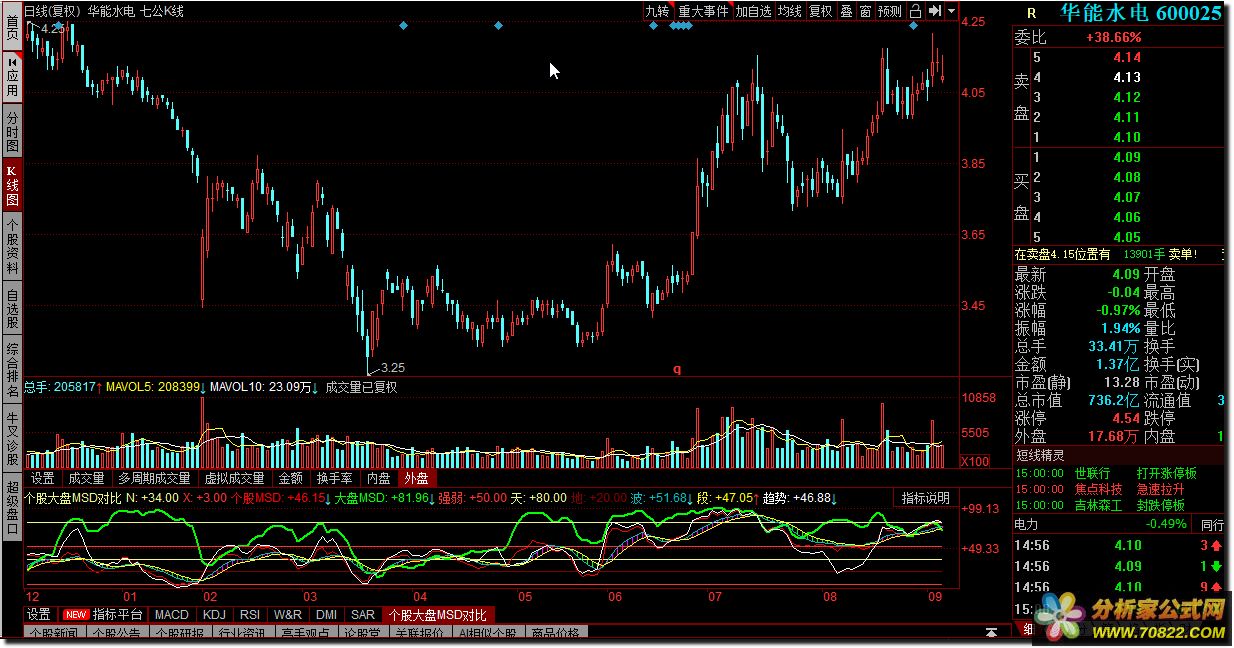Click 加自选 to add to watchlist
The image size is (1234, 648).
[x=754, y=12]
